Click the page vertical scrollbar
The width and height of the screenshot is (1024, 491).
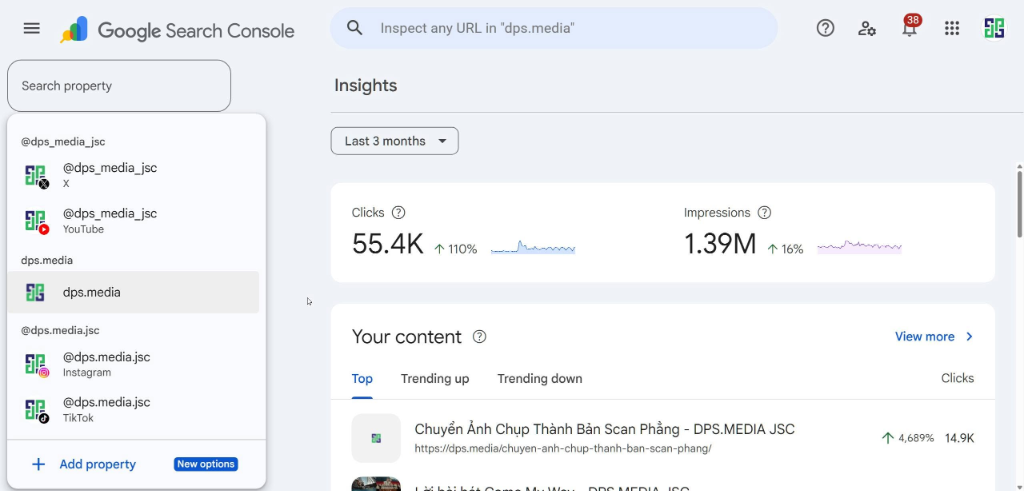[1019, 202]
